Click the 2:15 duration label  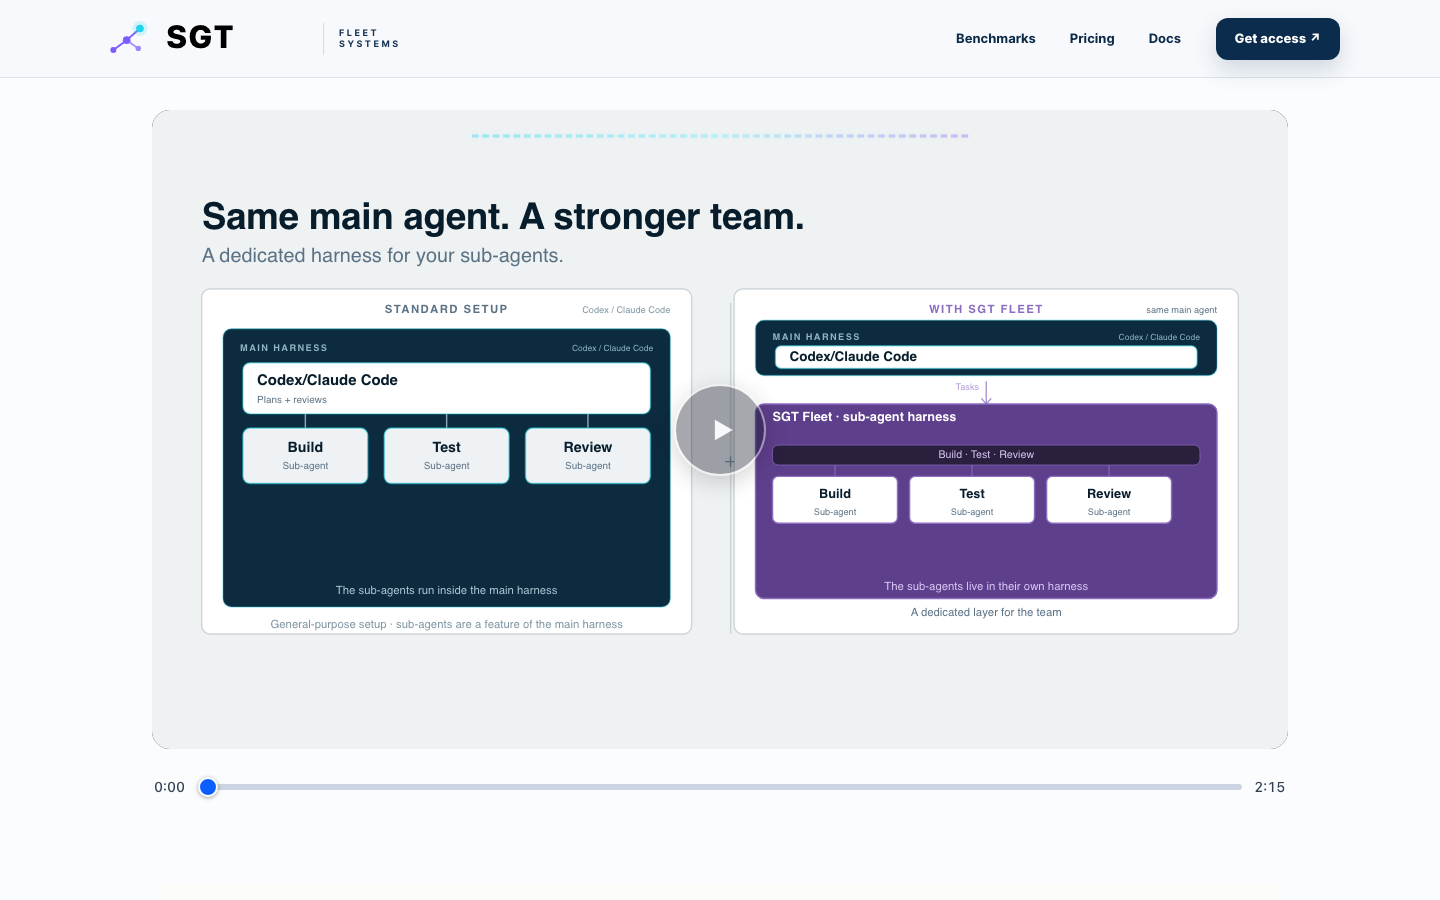click(1270, 787)
